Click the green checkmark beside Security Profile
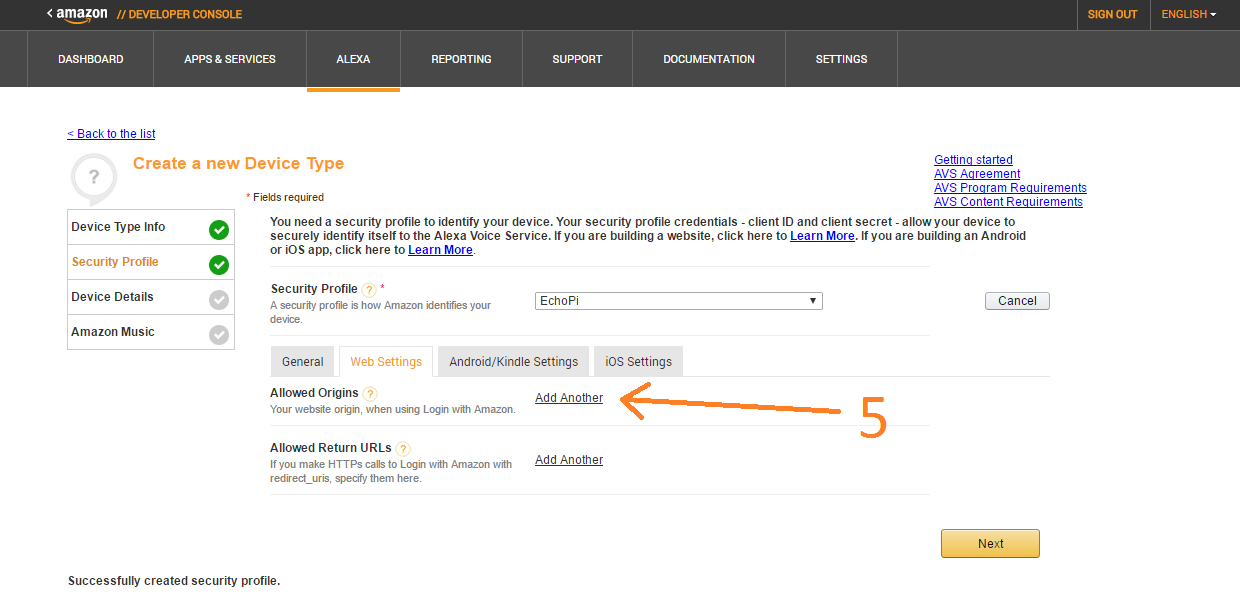The width and height of the screenshot is (1240, 610). pos(219,262)
